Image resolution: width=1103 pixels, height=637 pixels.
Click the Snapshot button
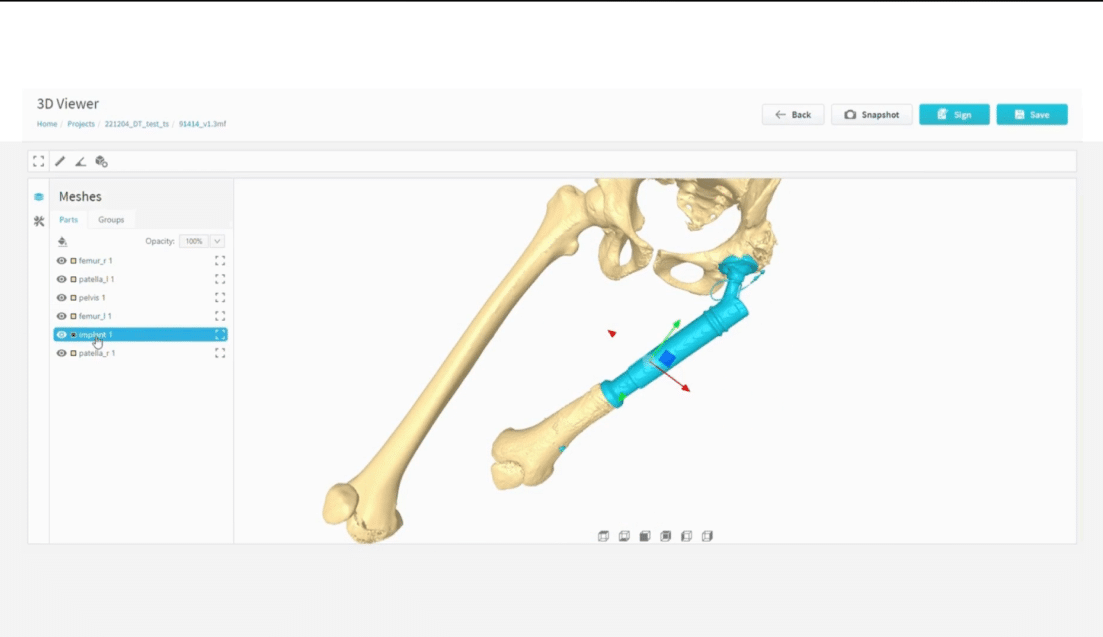[872, 115]
